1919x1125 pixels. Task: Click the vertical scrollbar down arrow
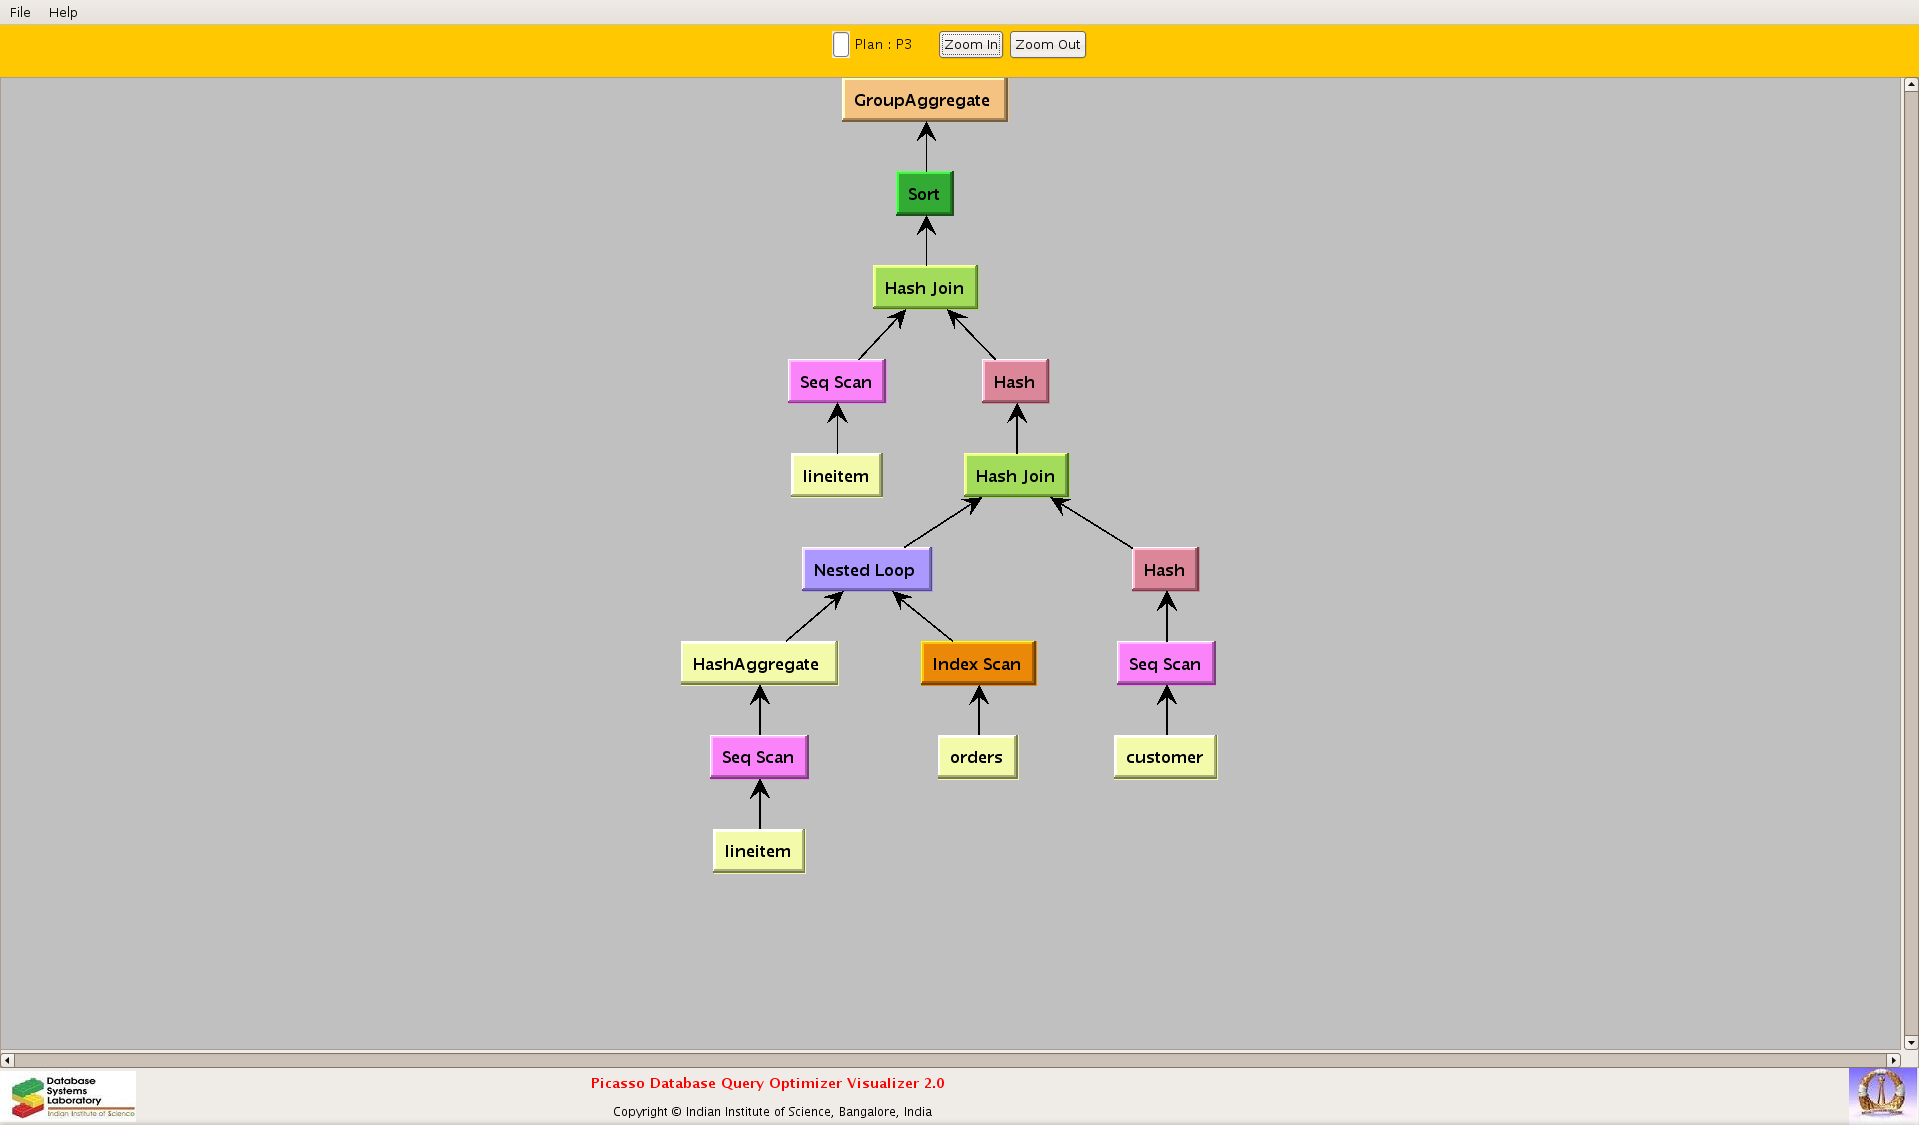point(1910,1042)
